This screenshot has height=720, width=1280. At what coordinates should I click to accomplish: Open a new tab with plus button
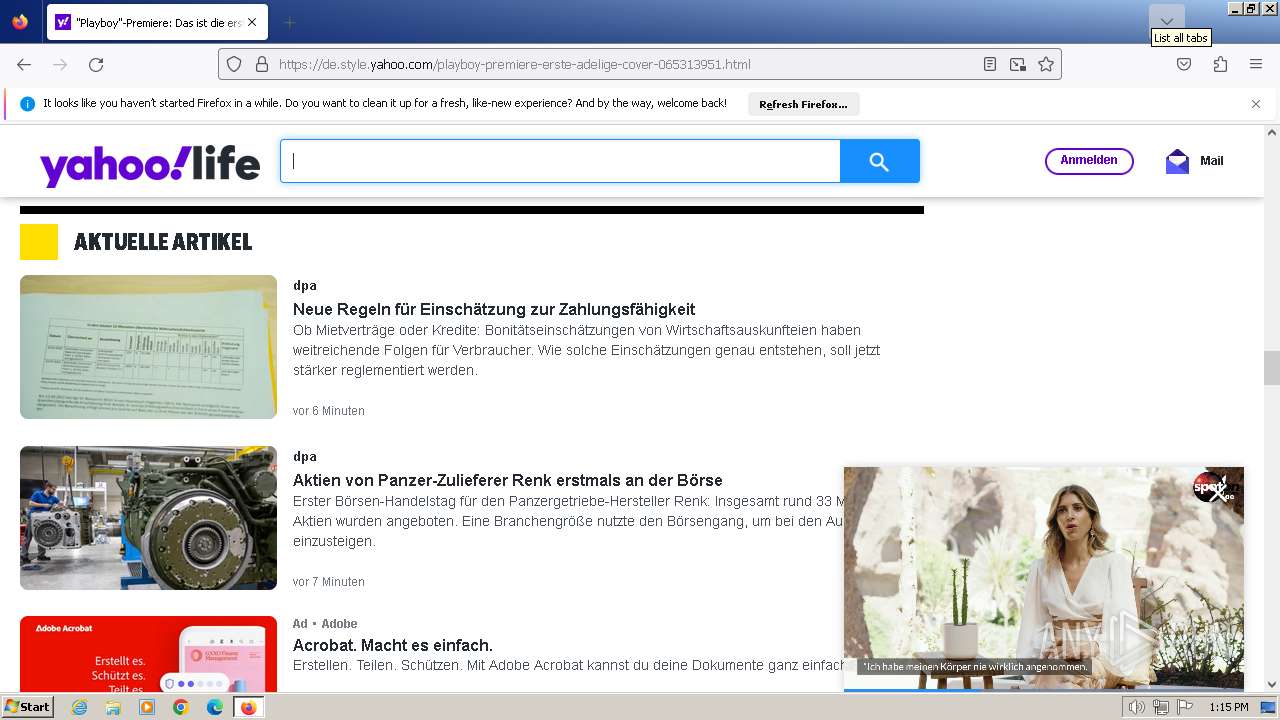[x=289, y=22]
